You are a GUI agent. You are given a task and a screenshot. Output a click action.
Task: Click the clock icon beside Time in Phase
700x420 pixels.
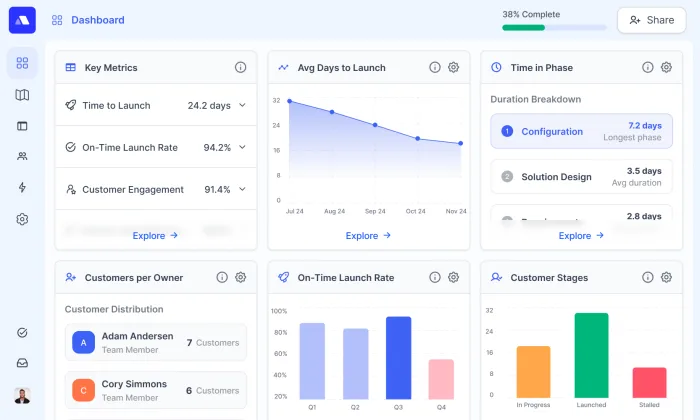point(496,67)
